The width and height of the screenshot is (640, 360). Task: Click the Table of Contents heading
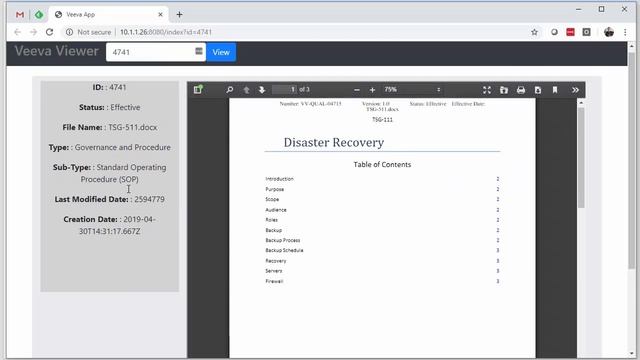(x=382, y=164)
